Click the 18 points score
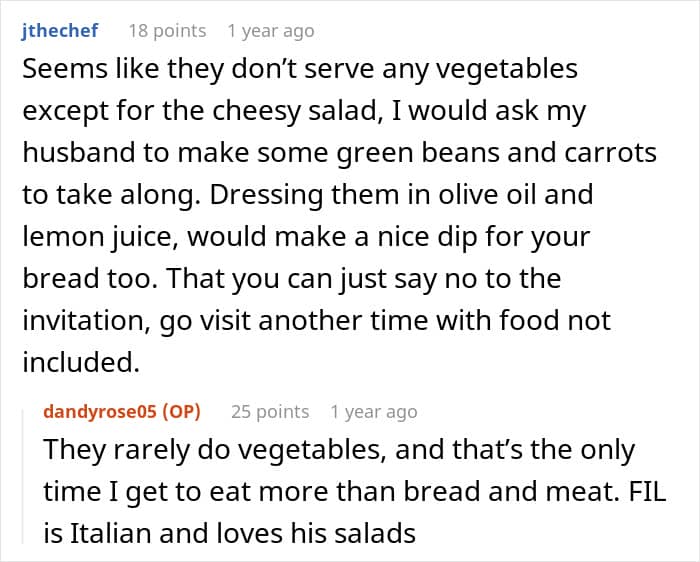This screenshot has width=700, height=562. coord(167,31)
